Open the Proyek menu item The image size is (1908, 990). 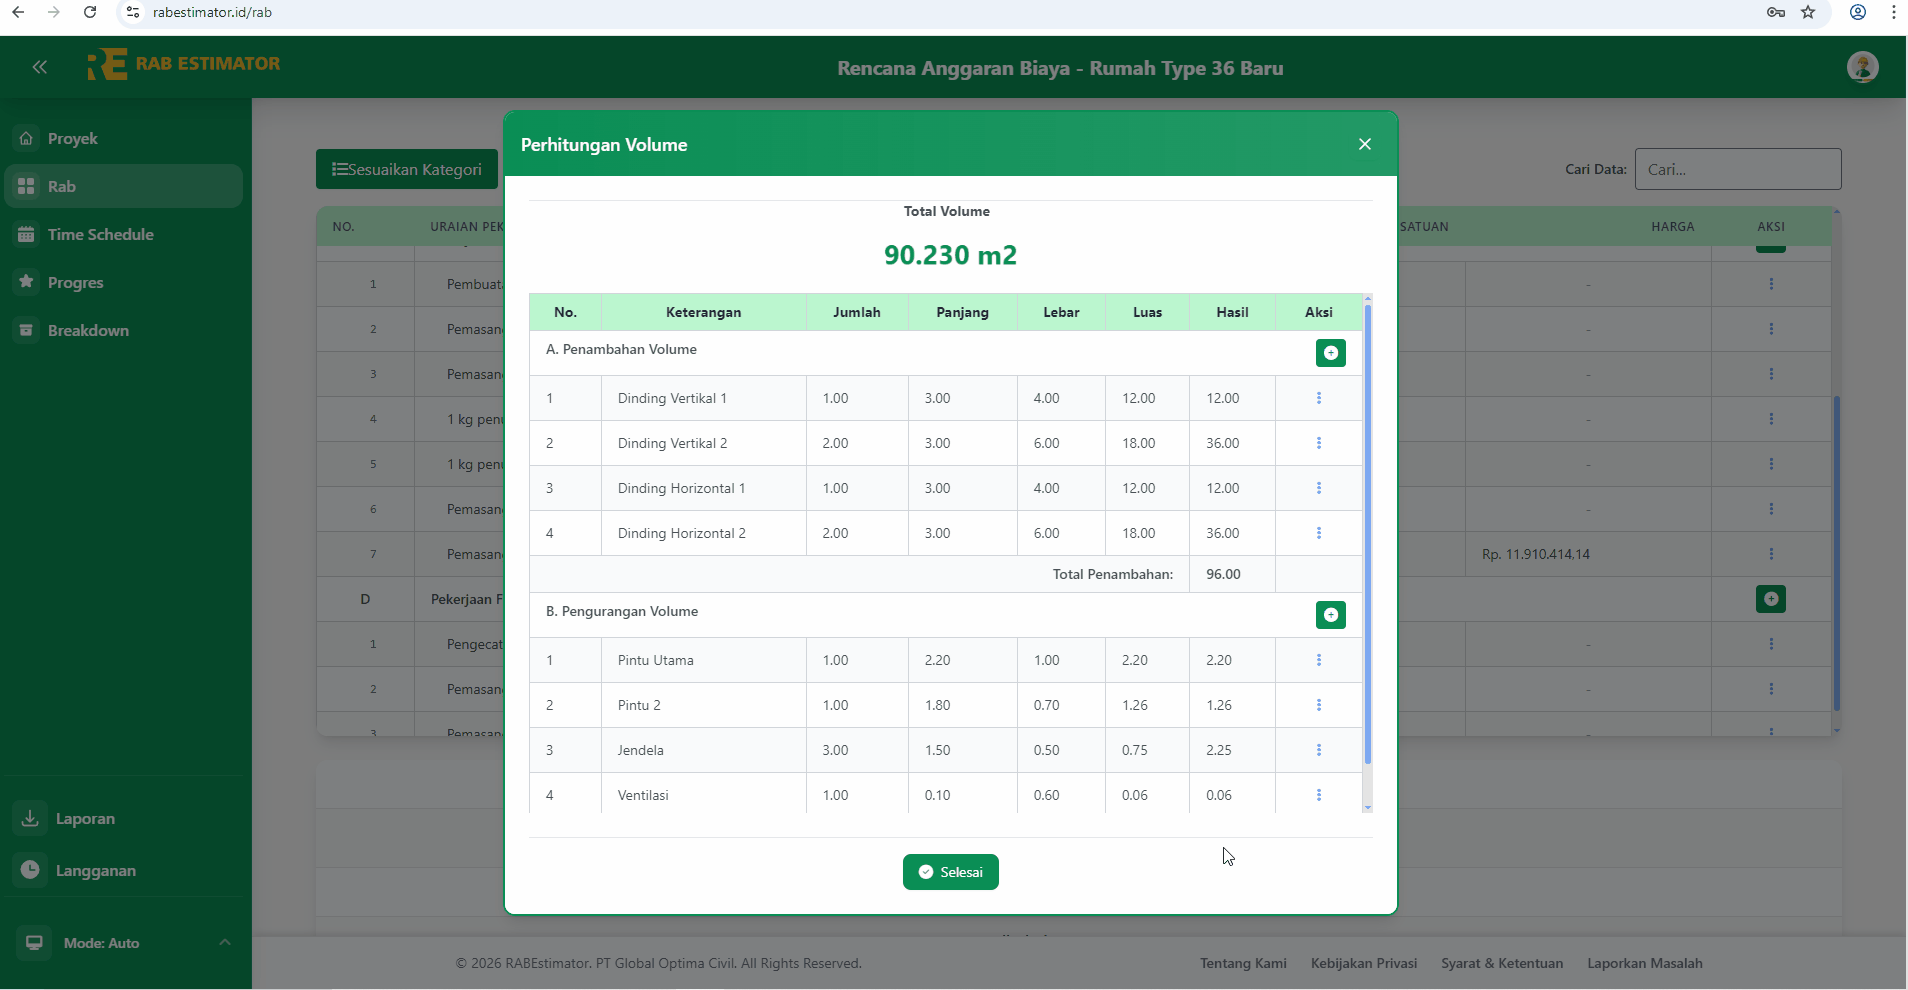[72, 139]
